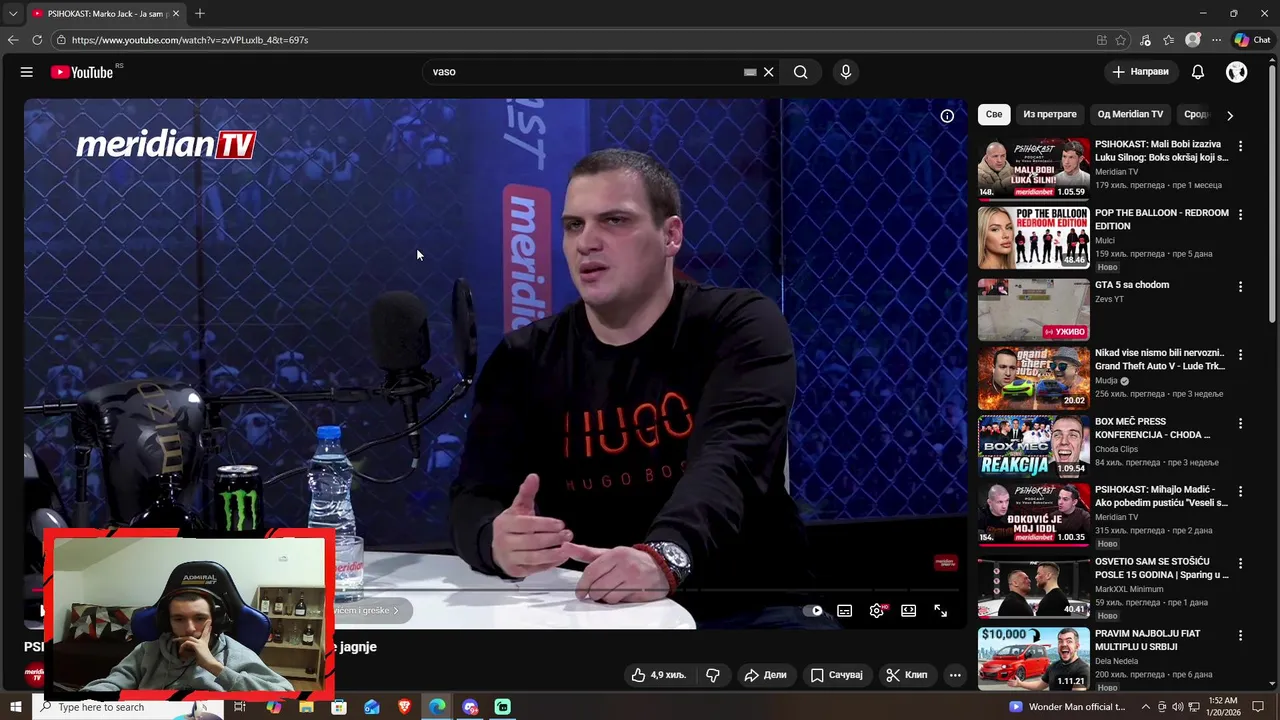Start voice search with microphone
1280x720 pixels.
click(846, 72)
